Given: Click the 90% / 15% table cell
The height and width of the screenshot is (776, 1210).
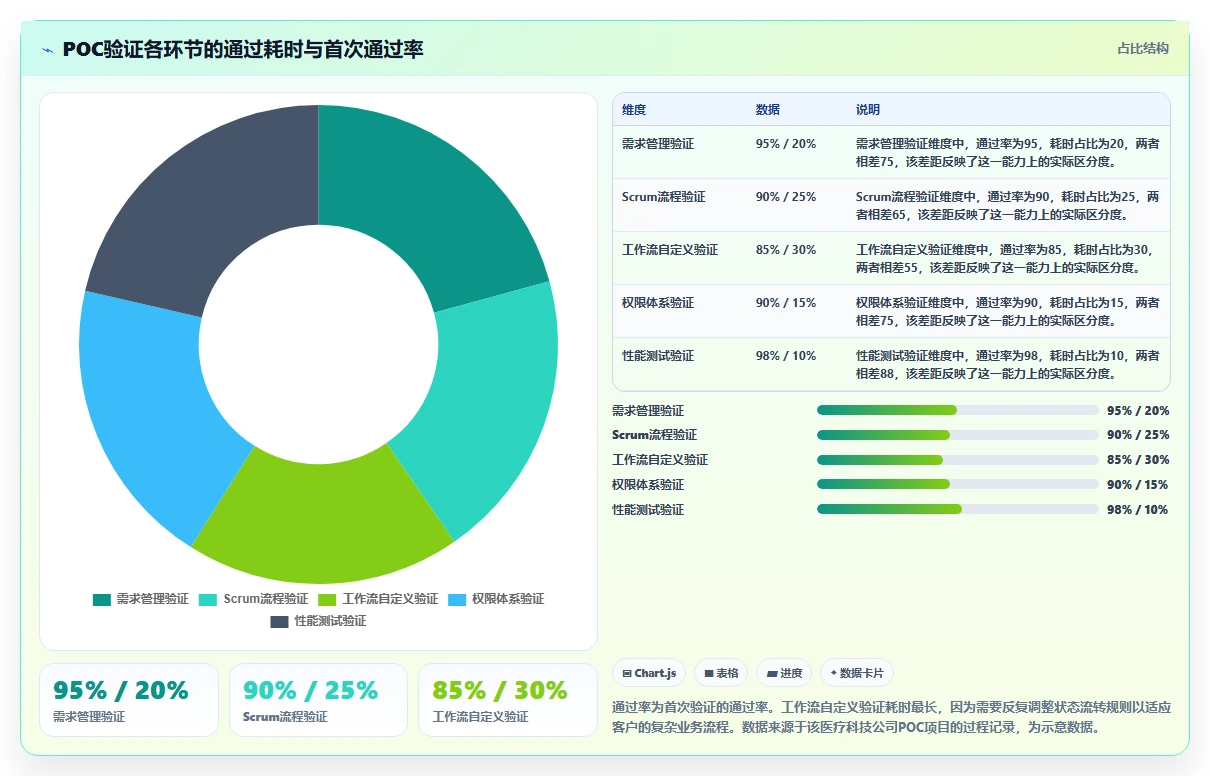Looking at the screenshot, I should click(x=786, y=303).
